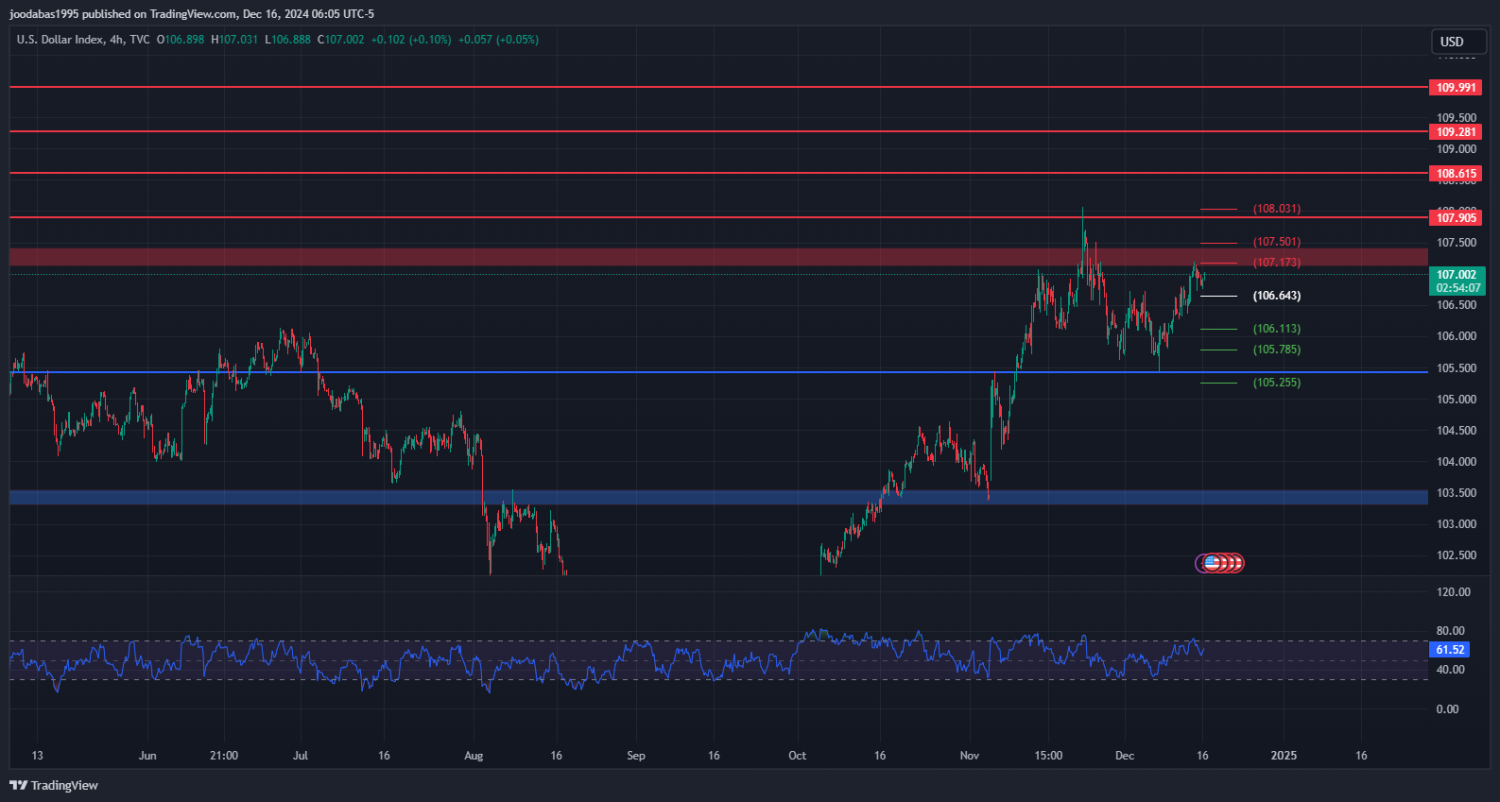1500x802 pixels.
Task: Click the Oct label on time axis
Action: pyautogui.click(x=797, y=755)
